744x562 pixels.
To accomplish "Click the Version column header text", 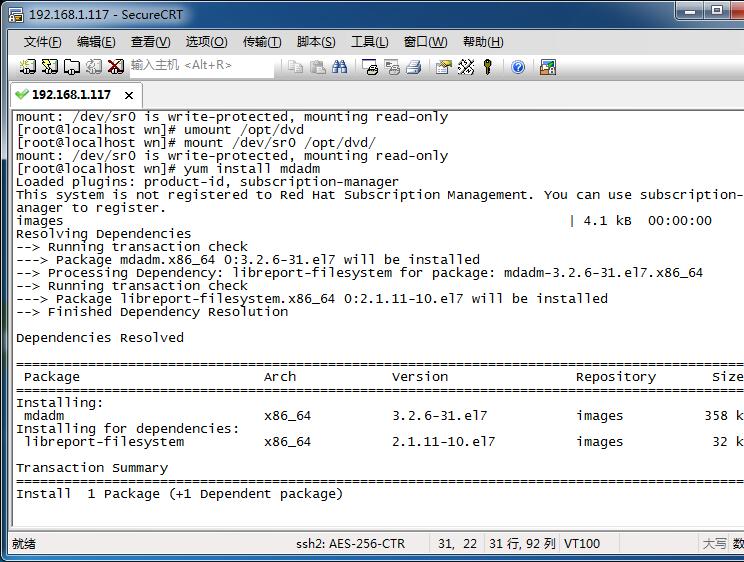I will tap(420, 377).
